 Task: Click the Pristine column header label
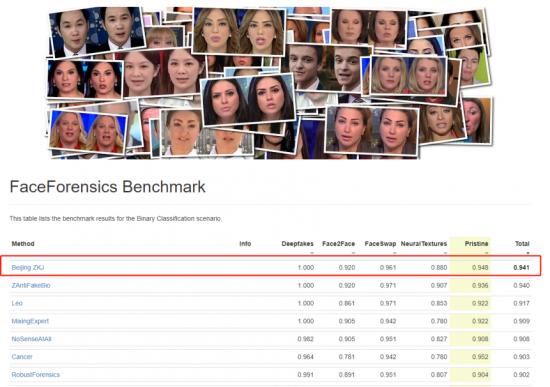tap(476, 243)
